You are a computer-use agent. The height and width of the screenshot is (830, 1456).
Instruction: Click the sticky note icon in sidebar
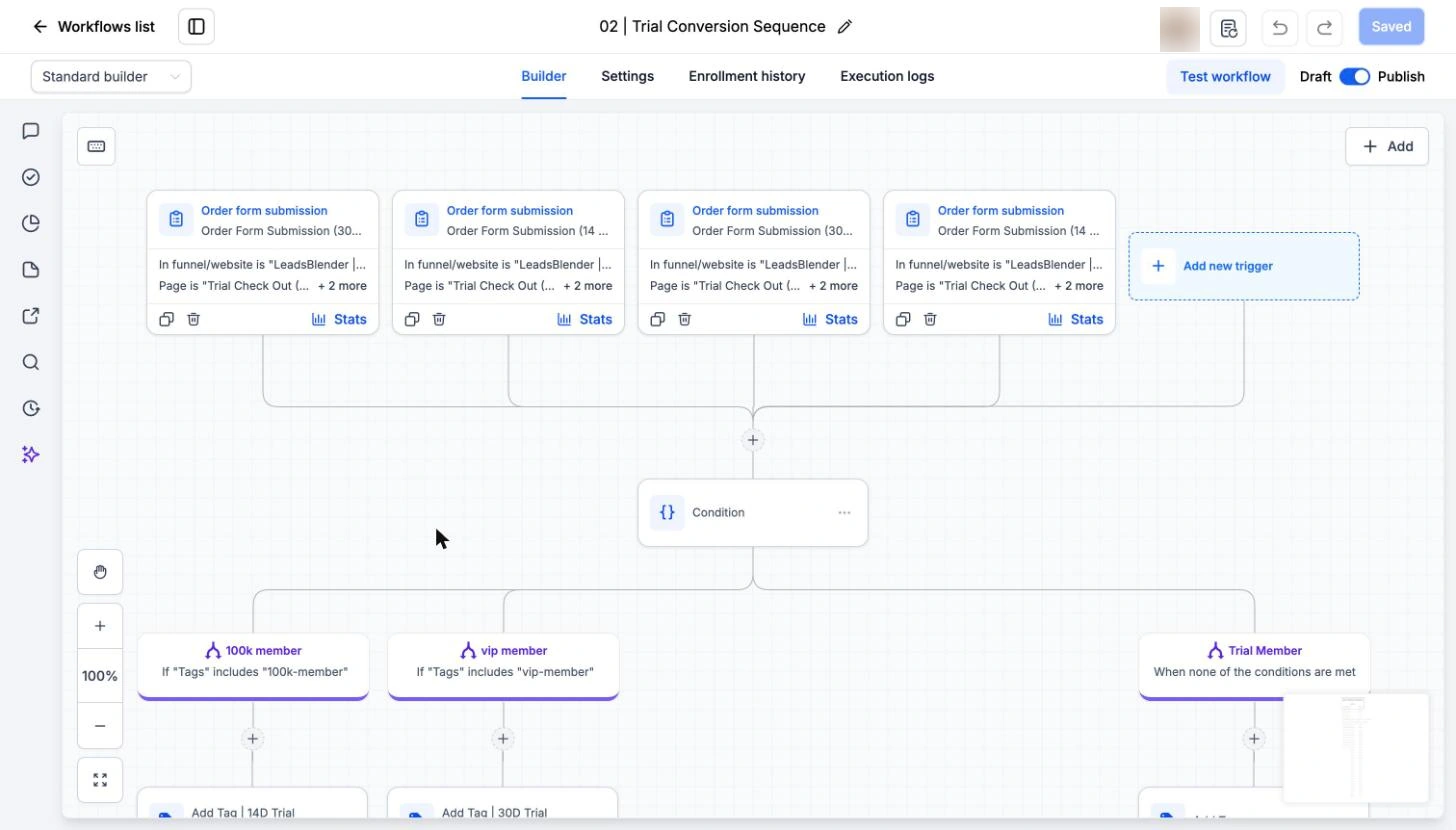pos(31,270)
